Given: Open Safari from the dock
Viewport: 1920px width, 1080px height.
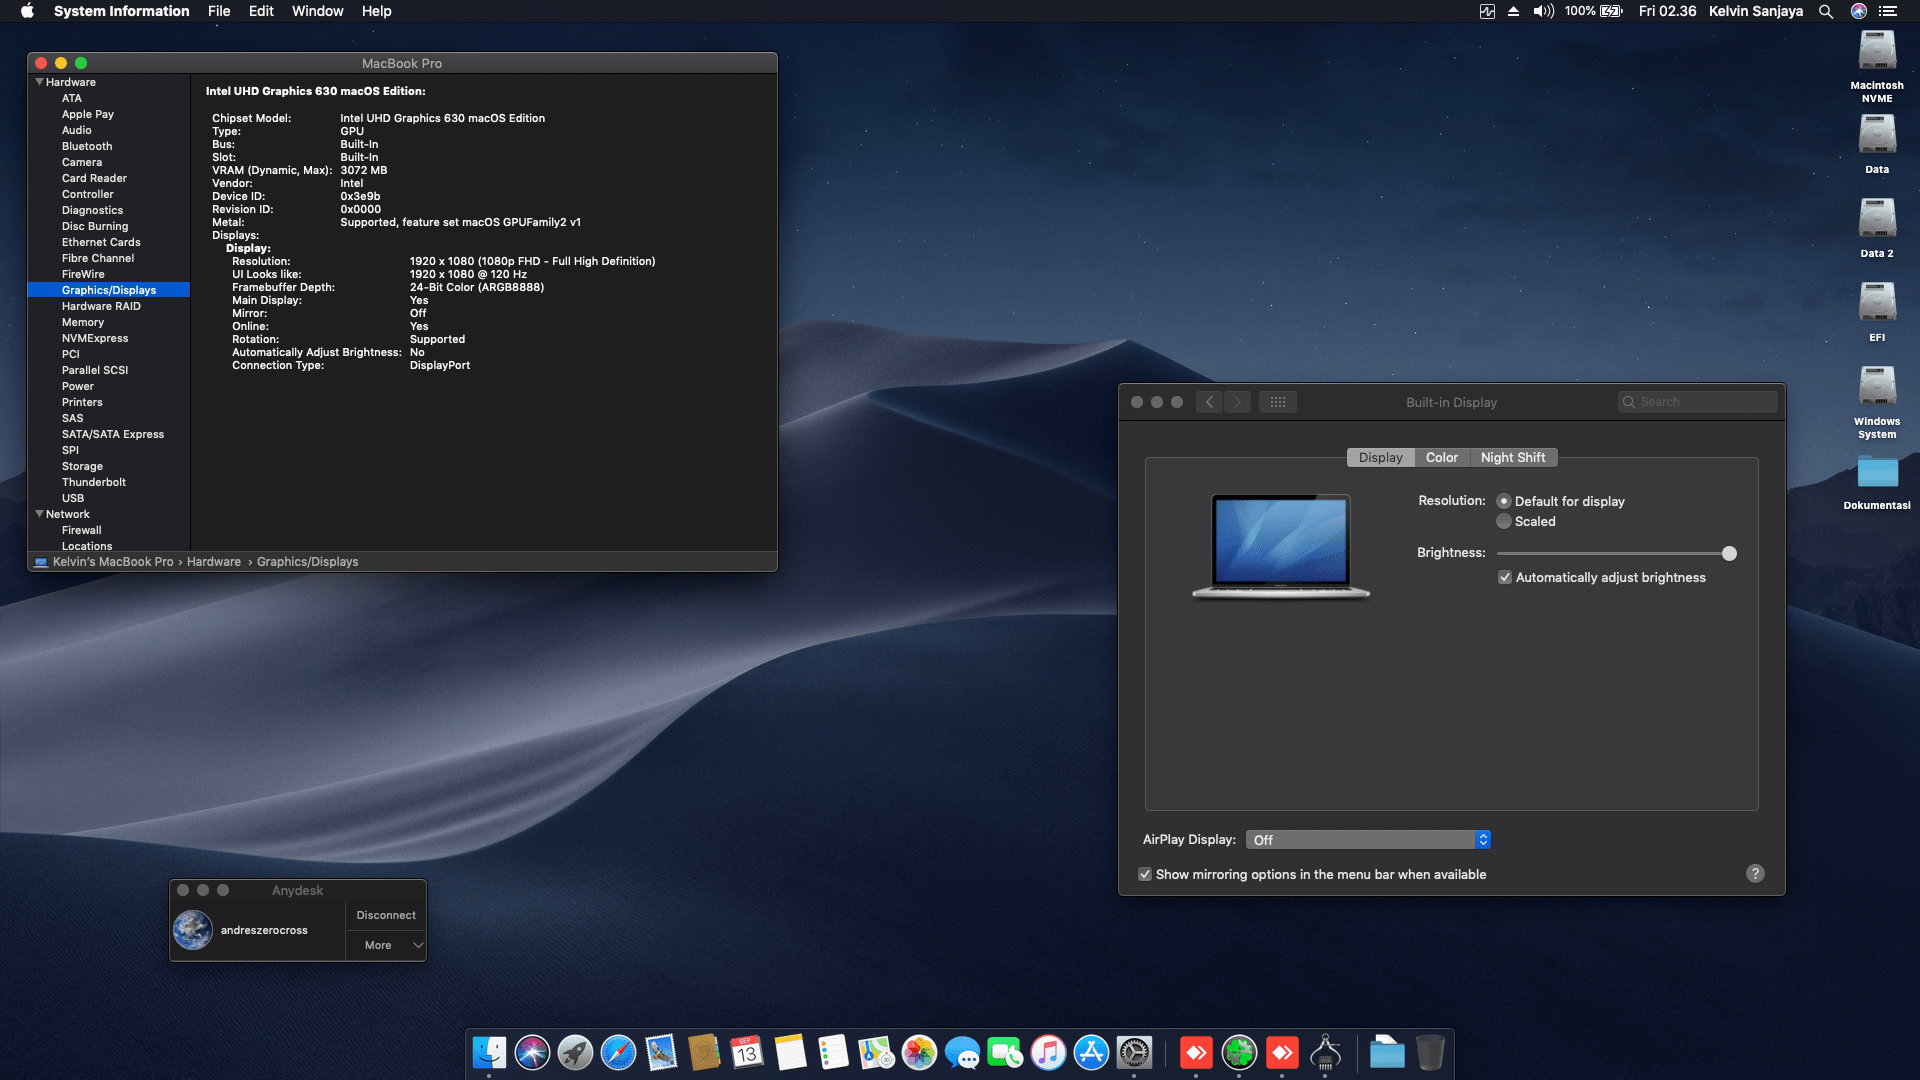Looking at the screenshot, I should [x=618, y=1053].
